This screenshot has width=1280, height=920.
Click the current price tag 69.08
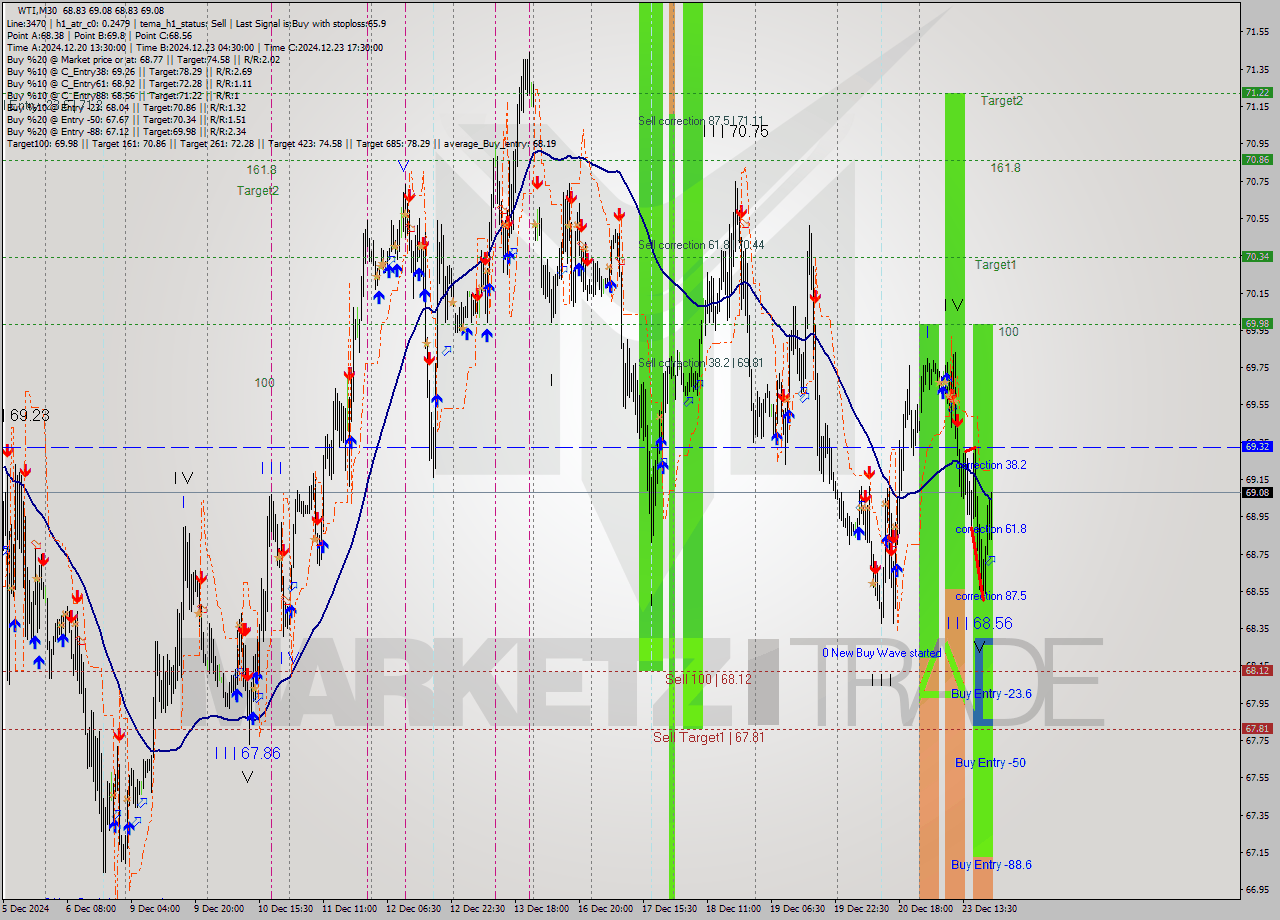coord(1257,492)
